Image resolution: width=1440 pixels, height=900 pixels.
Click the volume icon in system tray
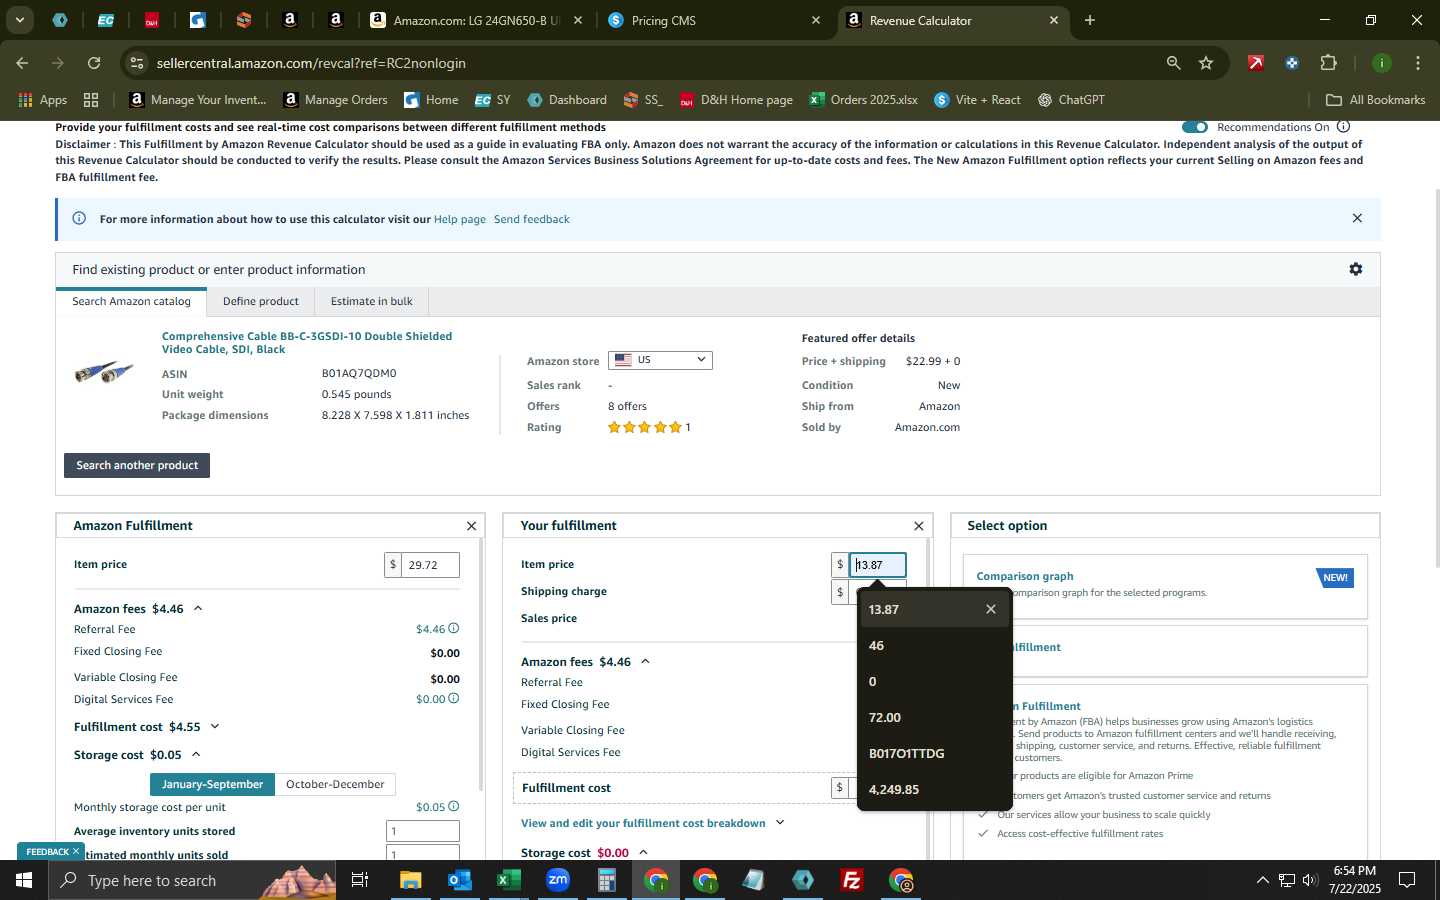[x=1309, y=880]
